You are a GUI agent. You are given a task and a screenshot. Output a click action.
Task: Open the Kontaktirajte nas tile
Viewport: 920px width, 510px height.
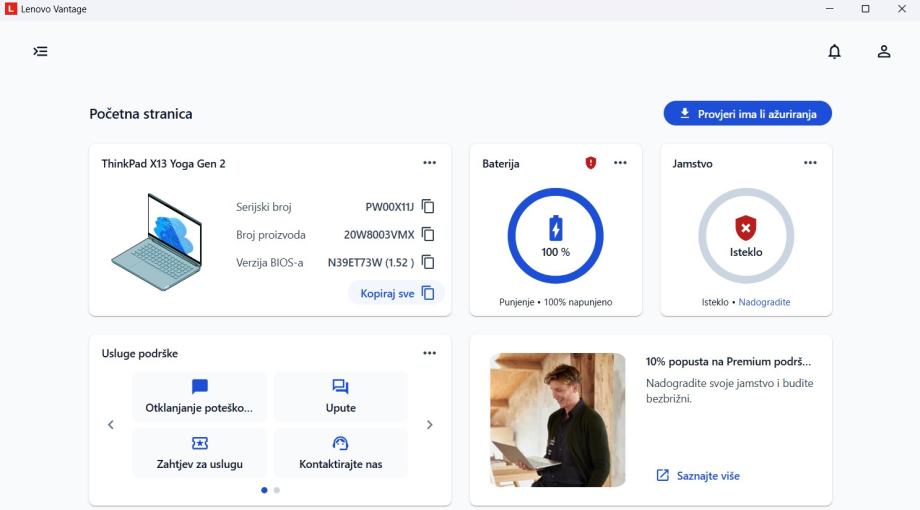(x=340, y=452)
